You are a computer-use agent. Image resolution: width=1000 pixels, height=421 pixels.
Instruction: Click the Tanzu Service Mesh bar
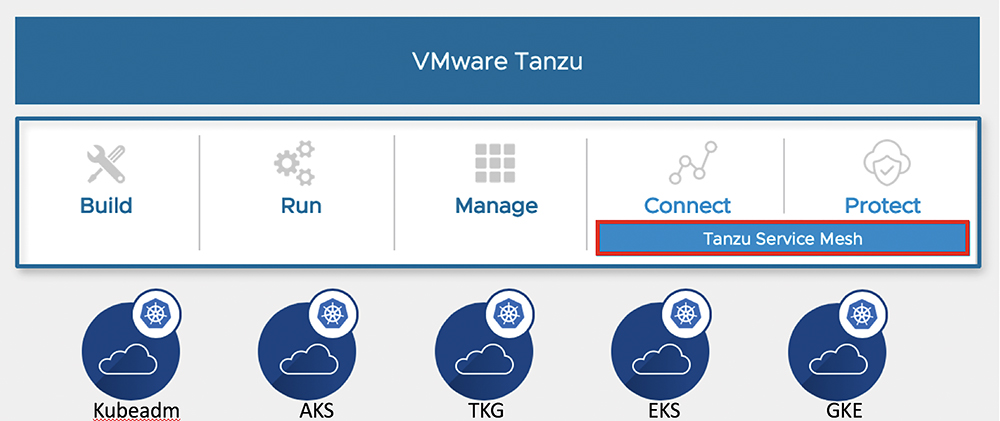(783, 239)
